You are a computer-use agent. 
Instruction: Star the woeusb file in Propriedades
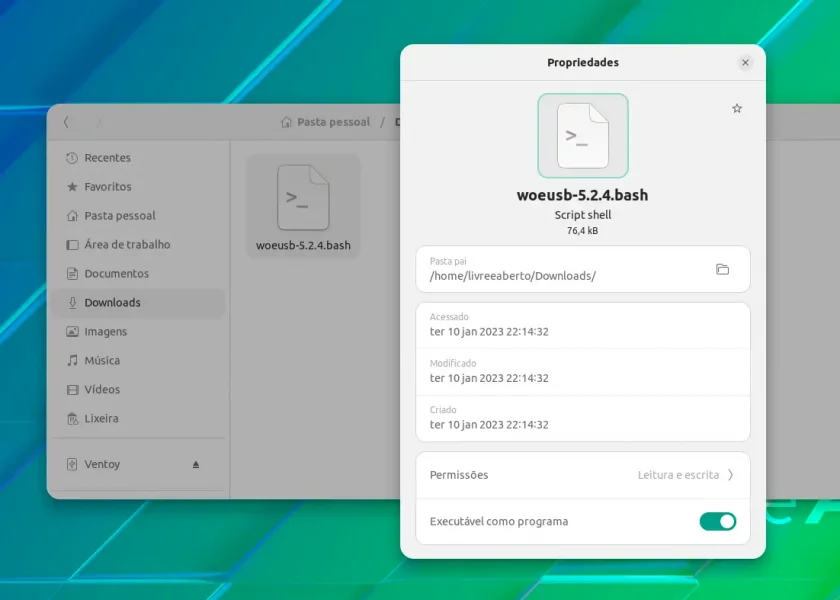tap(737, 108)
